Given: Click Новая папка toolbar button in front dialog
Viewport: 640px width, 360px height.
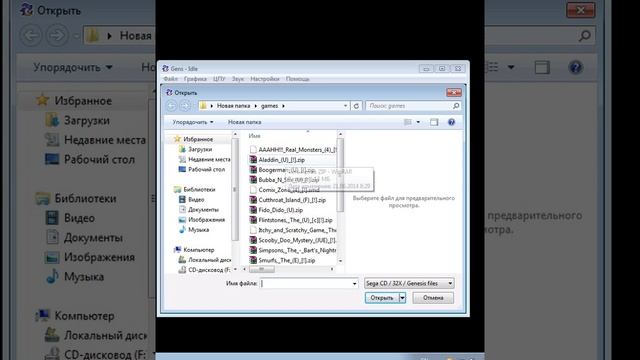Looking at the screenshot, I should coord(244,122).
